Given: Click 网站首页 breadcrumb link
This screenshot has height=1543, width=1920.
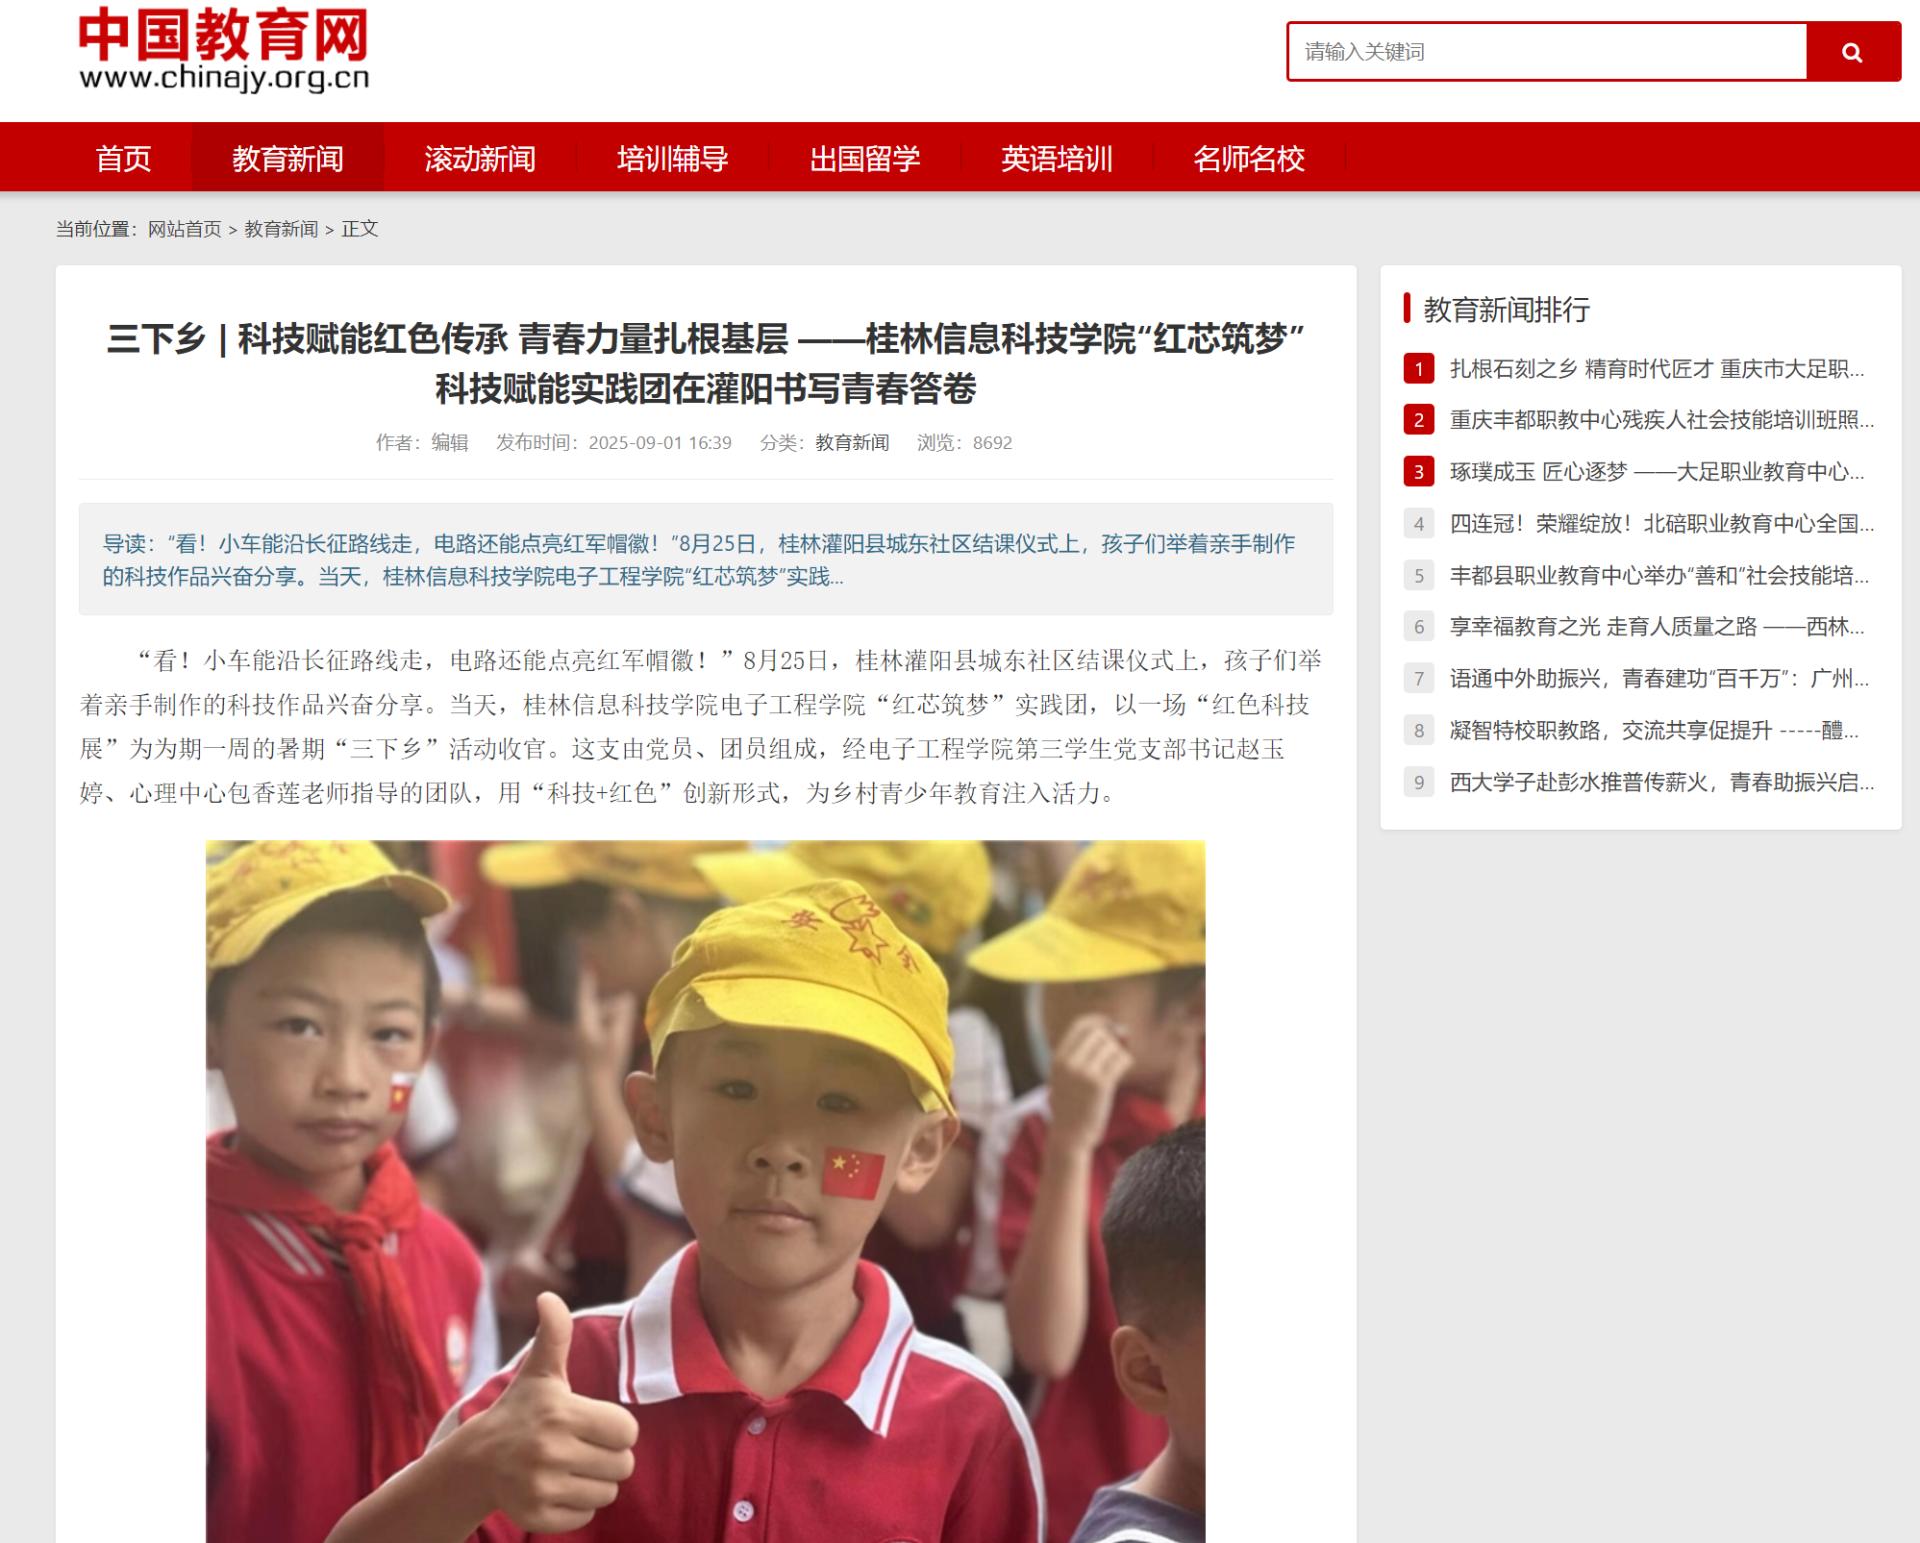Looking at the screenshot, I should click(185, 229).
